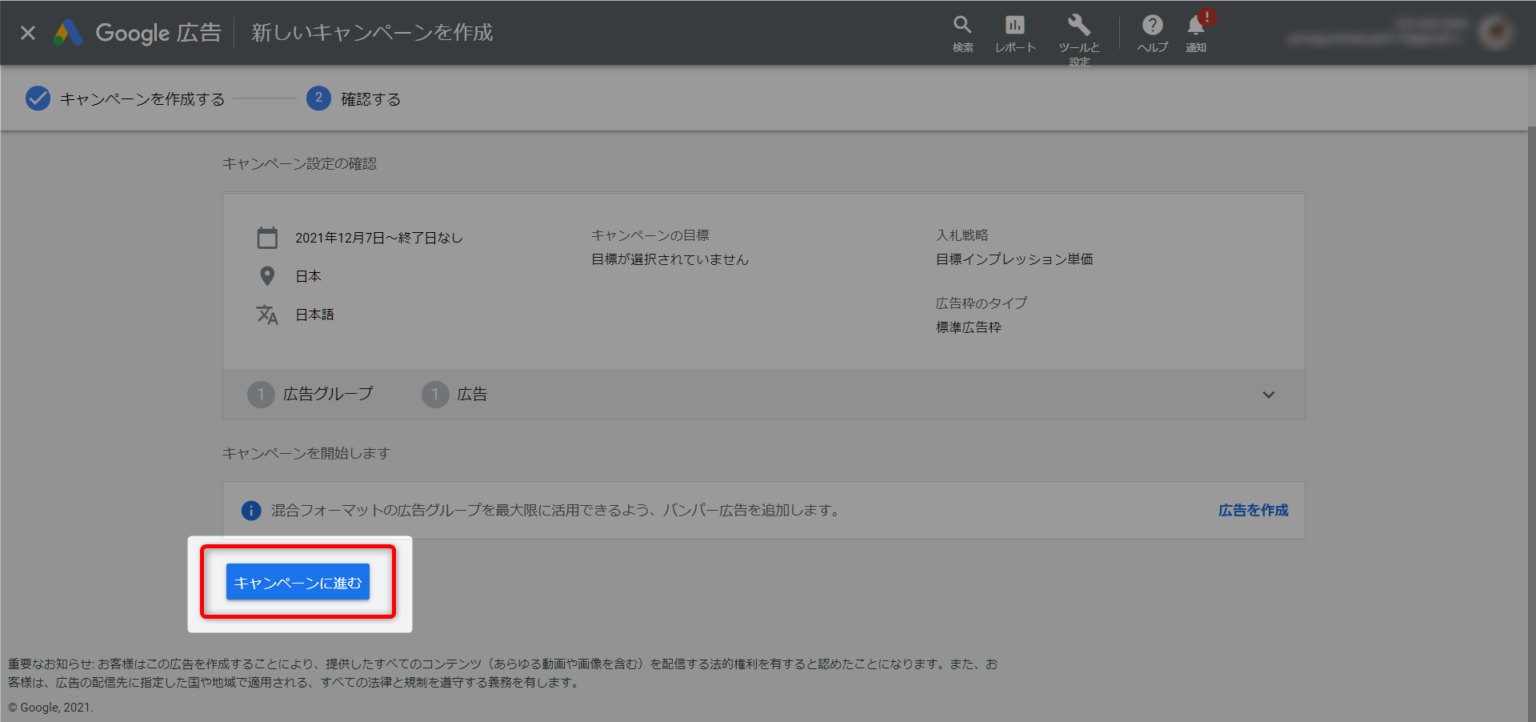Click the translate icon next to 日本語
Viewport: 1536px width, 722px height.
267,314
